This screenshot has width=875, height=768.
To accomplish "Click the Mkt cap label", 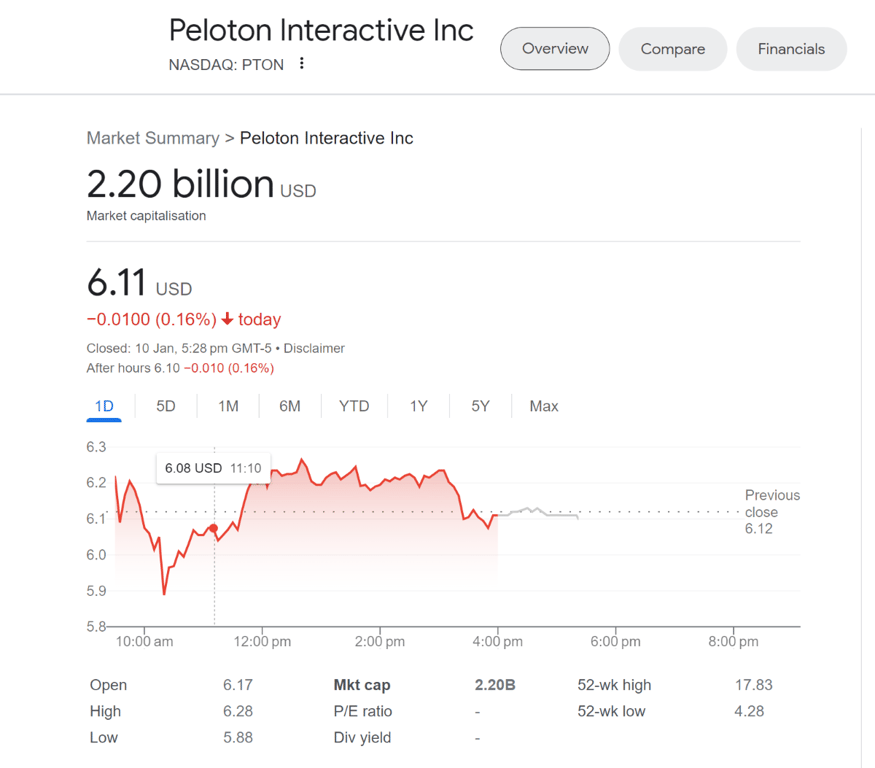I will pos(362,685).
